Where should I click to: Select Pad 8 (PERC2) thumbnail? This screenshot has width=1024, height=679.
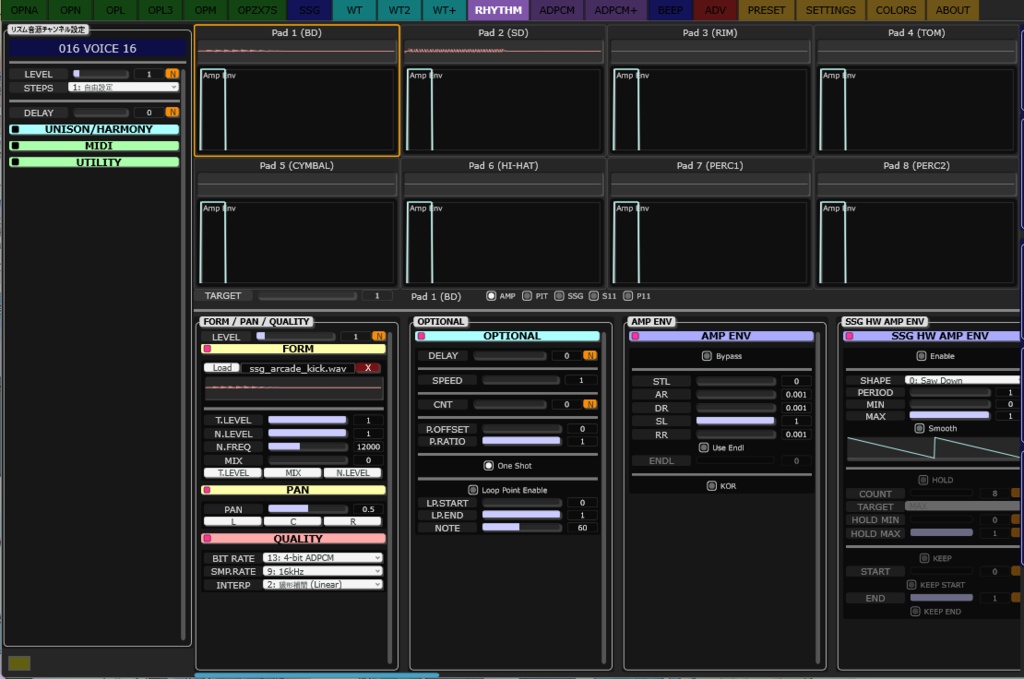click(917, 223)
